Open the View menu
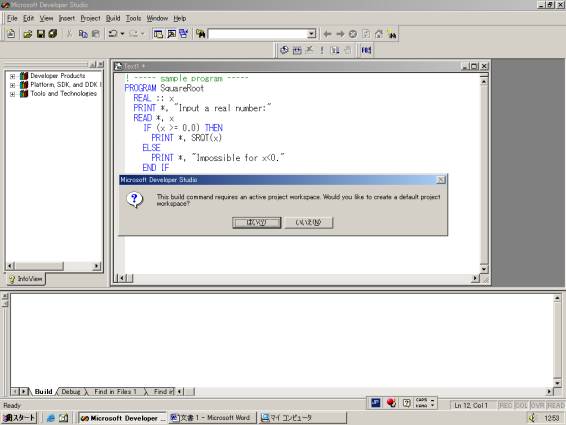566x425 pixels. pos(46,18)
